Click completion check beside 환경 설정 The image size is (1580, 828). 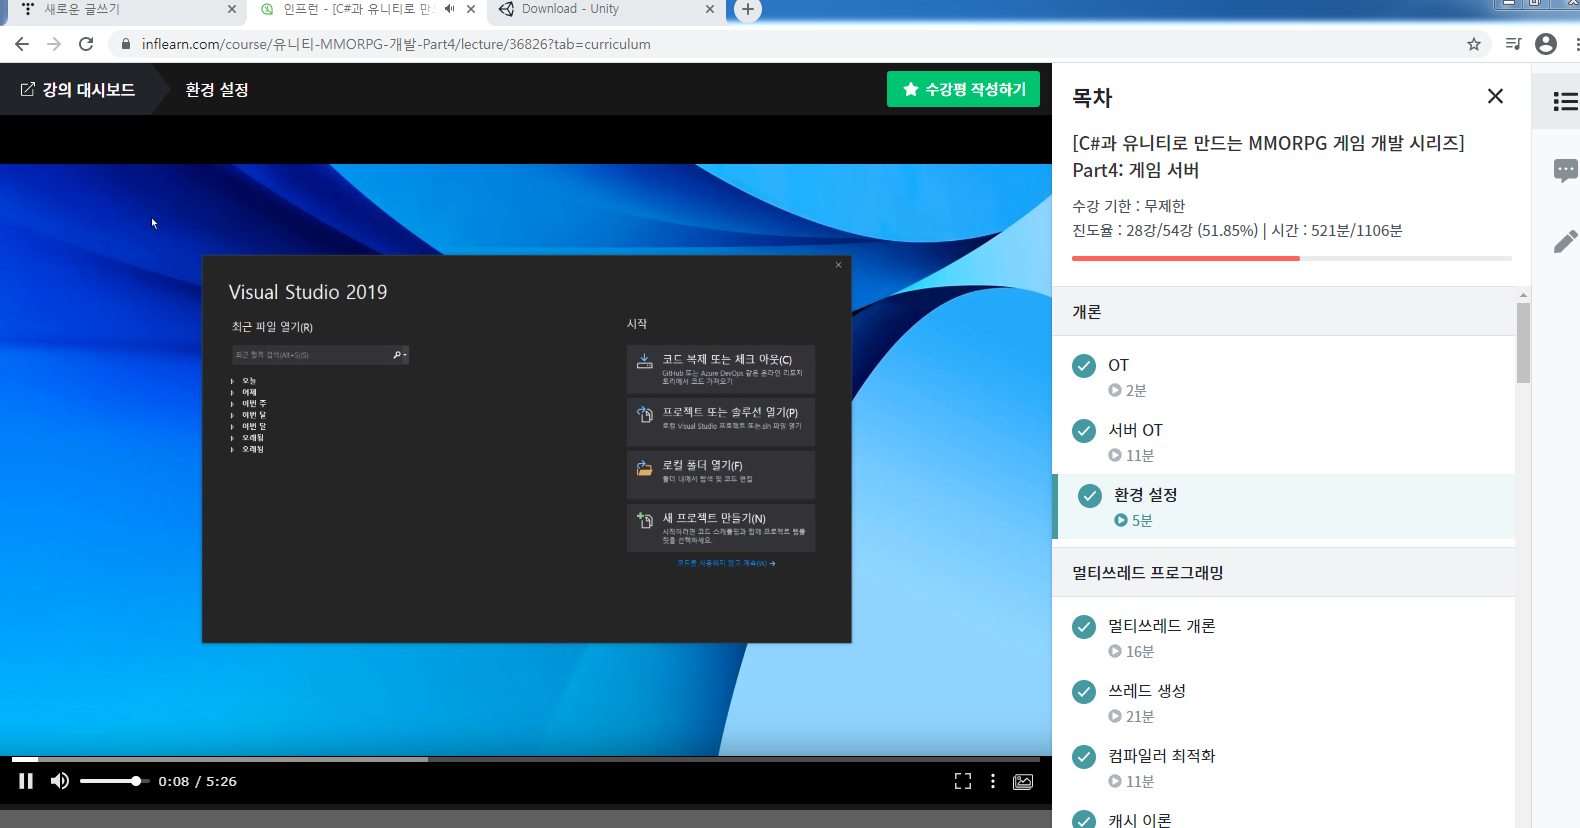pyautogui.click(x=1090, y=496)
